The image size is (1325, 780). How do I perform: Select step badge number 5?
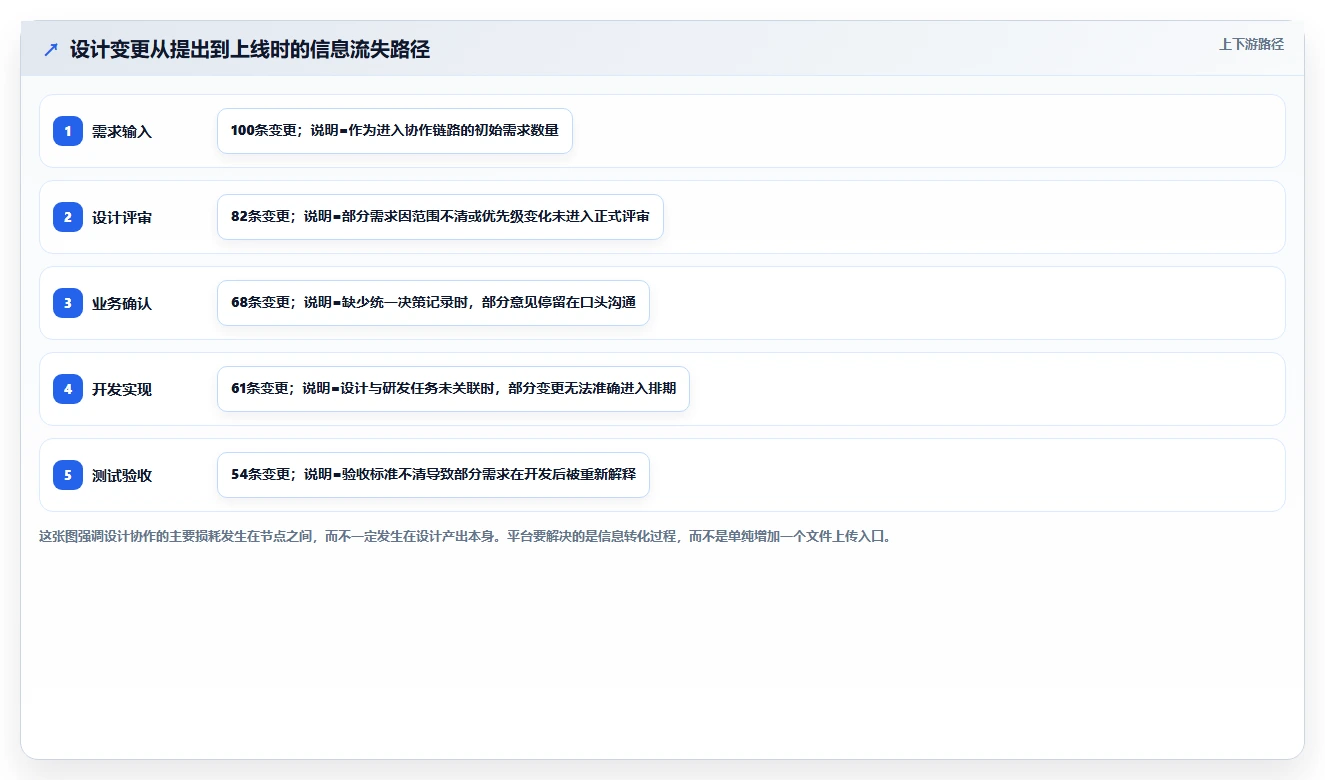pos(68,475)
